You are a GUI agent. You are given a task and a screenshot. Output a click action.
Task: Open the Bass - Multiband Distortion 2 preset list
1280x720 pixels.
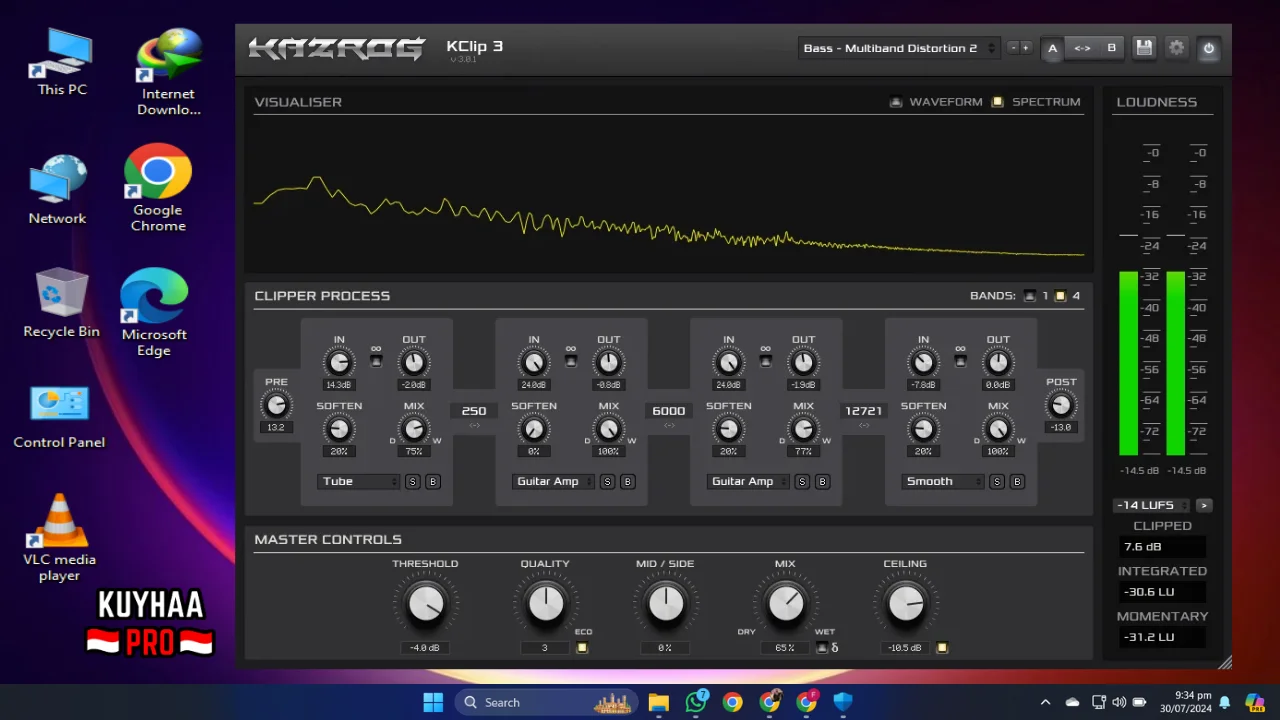pyautogui.click(x=900, y=48)
